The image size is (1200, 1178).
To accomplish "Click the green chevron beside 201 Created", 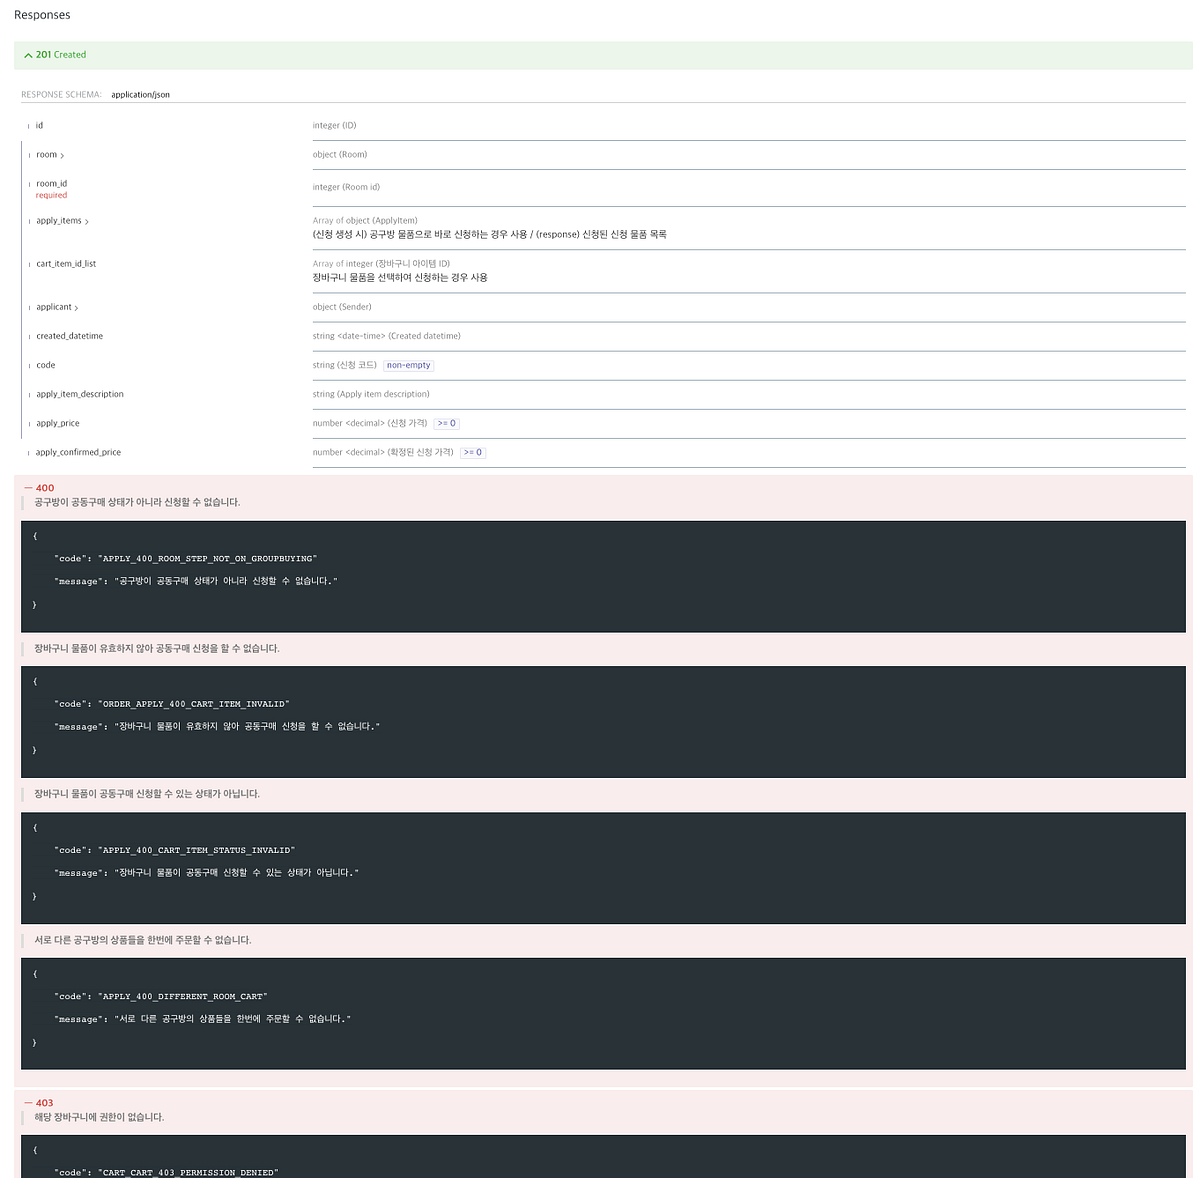I will tap(28, 55).
